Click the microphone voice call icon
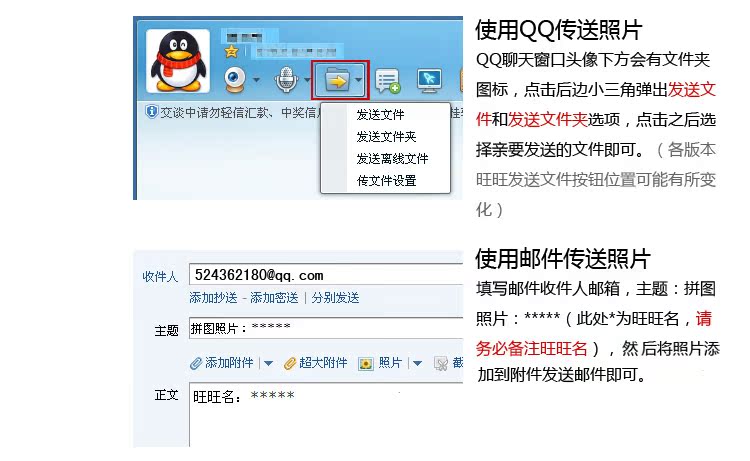This screenshot has height=461, width=750. tap(286, 80)
